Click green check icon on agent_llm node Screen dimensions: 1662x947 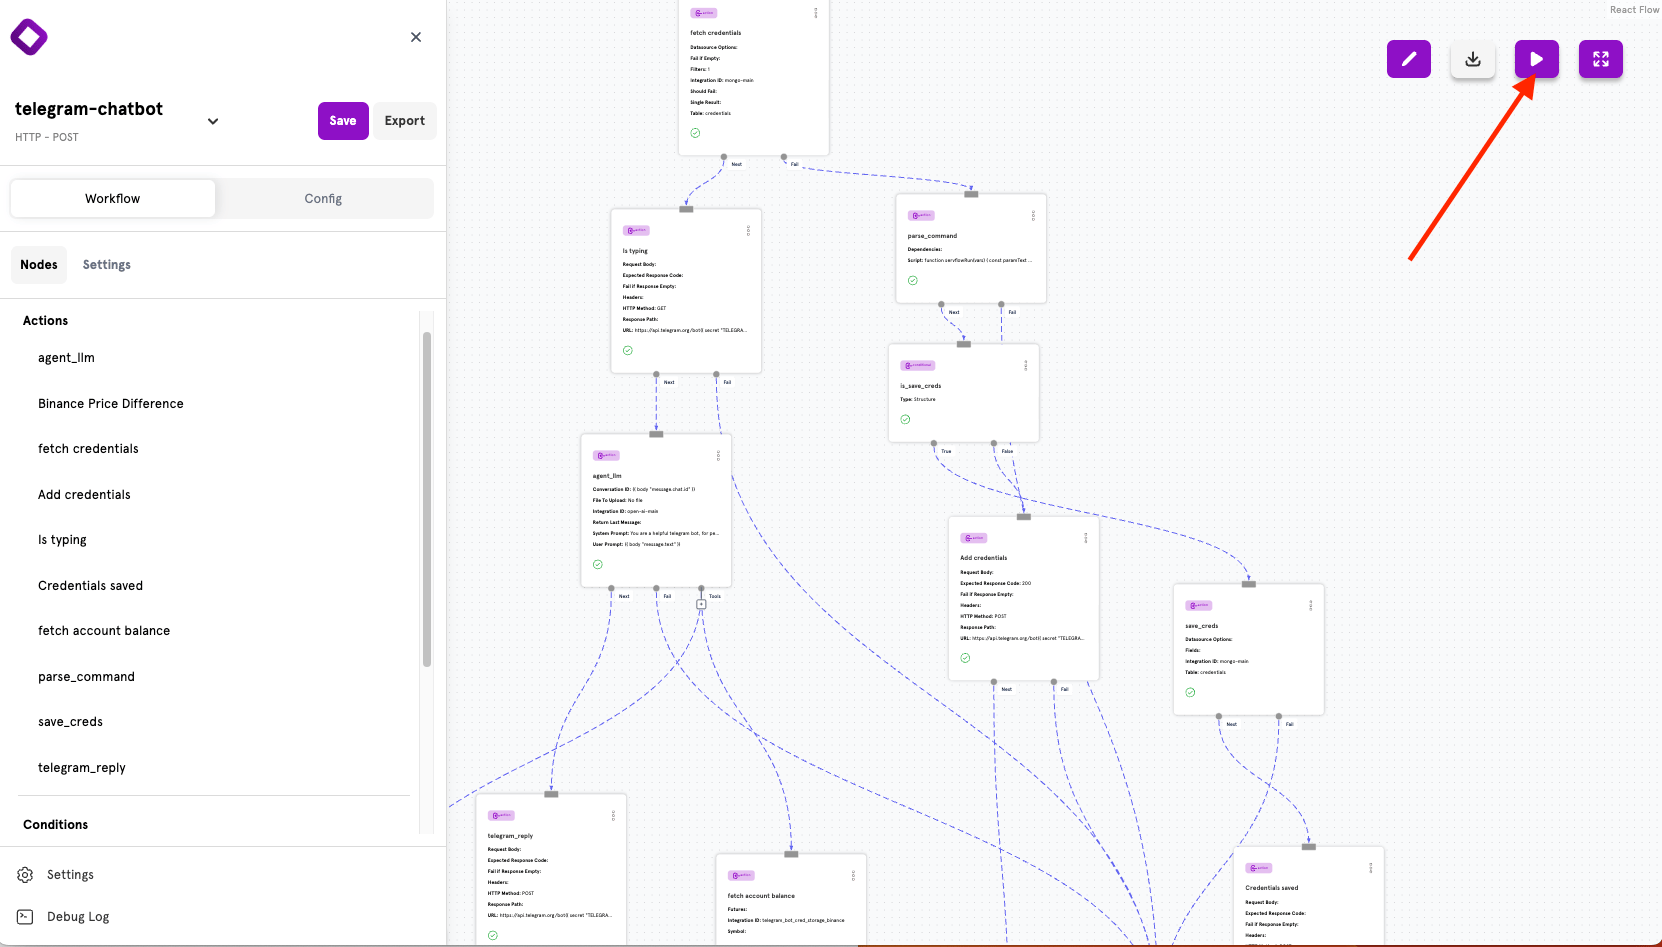tap(598, 565)
